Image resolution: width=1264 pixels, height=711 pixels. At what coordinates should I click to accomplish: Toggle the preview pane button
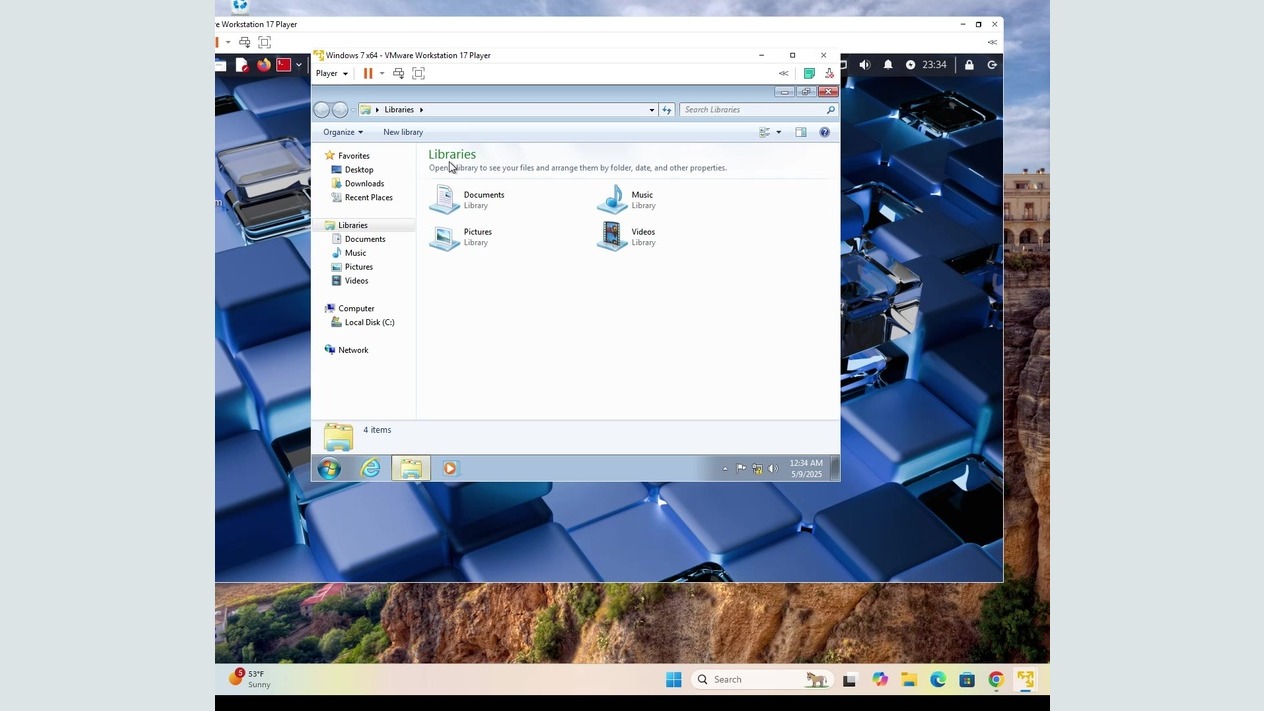[x=800, y=132]
